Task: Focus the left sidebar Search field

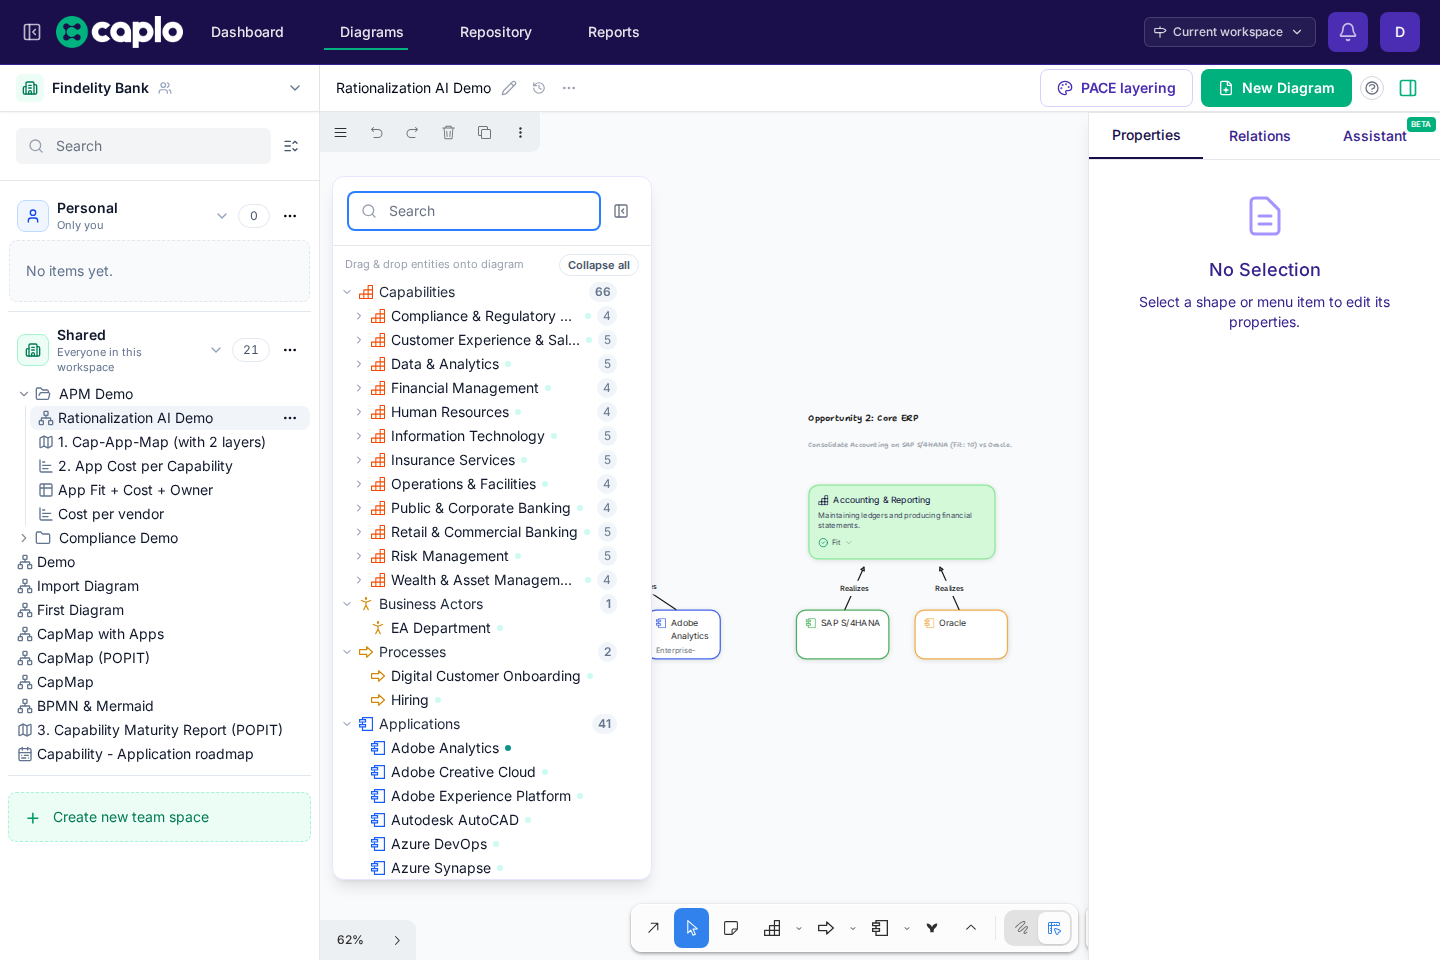Action: 143,146
